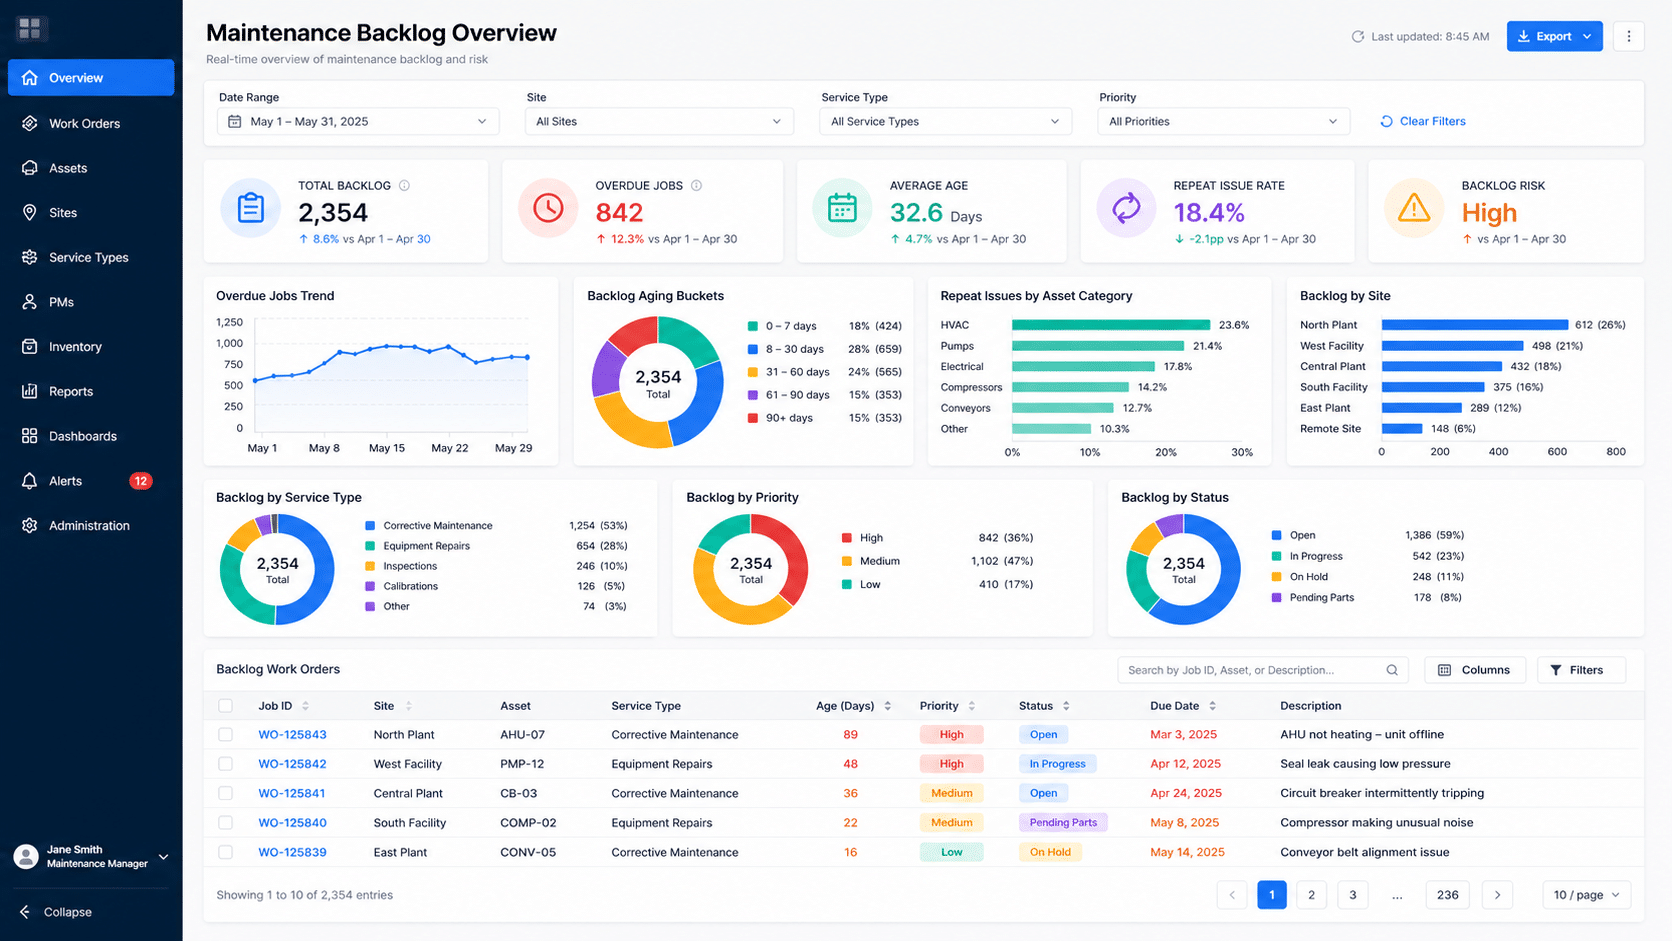Viewport: 1672px width, 941px height.
Task: Click the search magnifier icon
Action: [1392, 670]
